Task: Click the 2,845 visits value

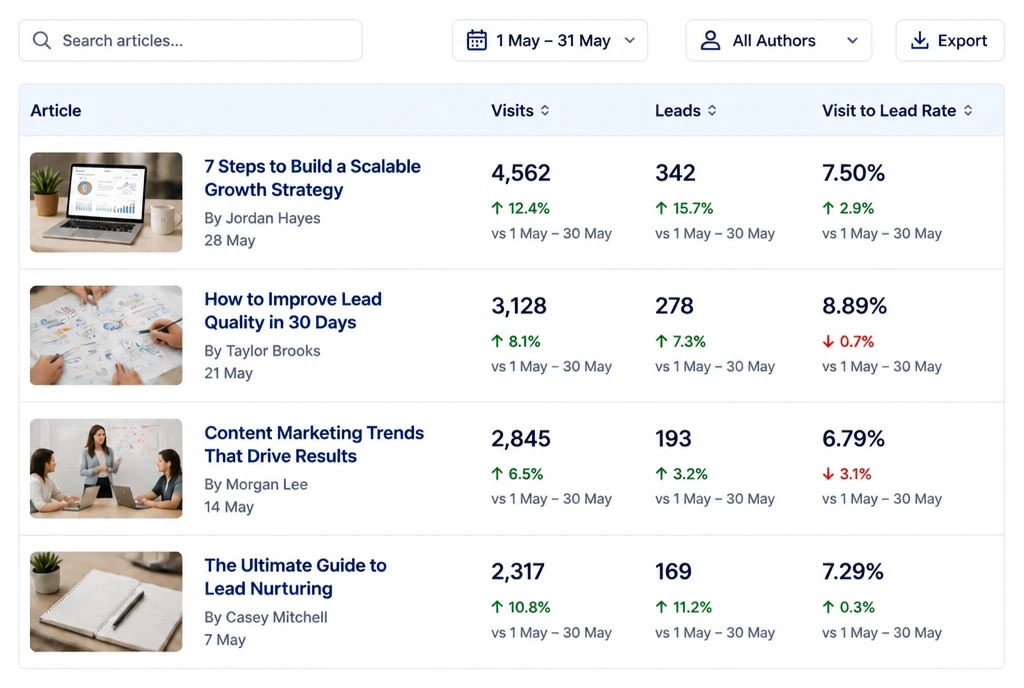Action: pos(521,439)
